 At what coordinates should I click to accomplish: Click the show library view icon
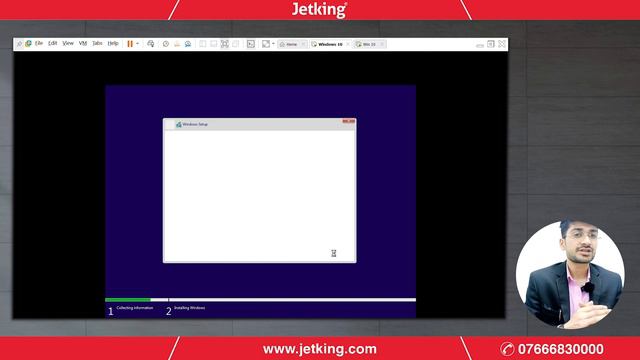pos(202,44)
